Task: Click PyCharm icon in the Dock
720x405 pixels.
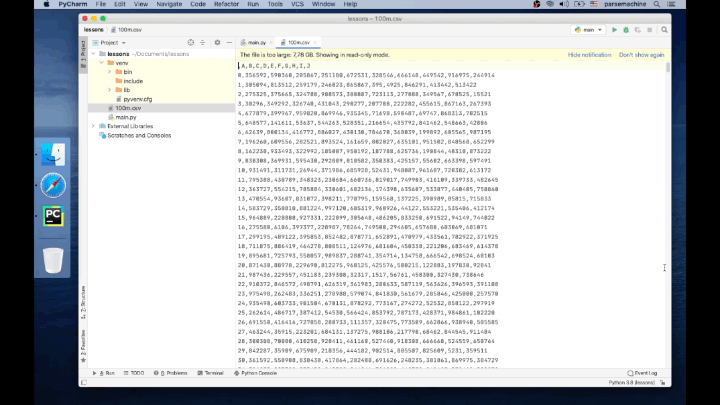Action: point(53,216)
